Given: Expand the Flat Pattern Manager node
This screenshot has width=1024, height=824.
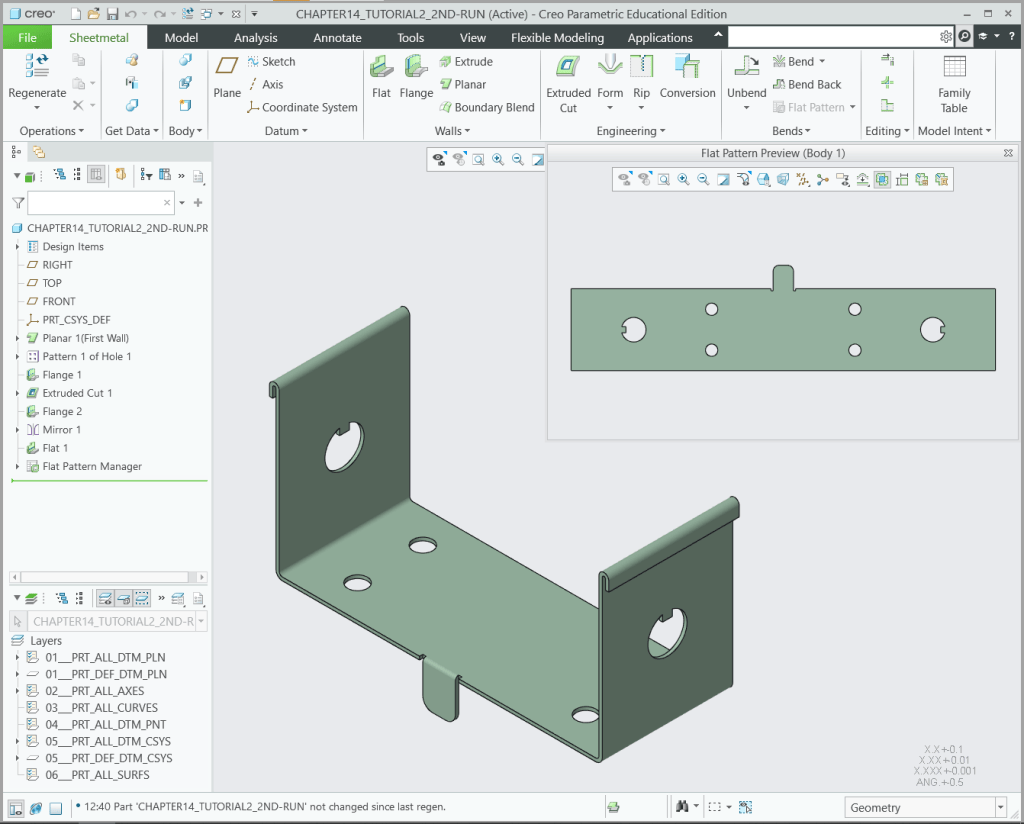Looking at the screenshot, I should (18, 466).
